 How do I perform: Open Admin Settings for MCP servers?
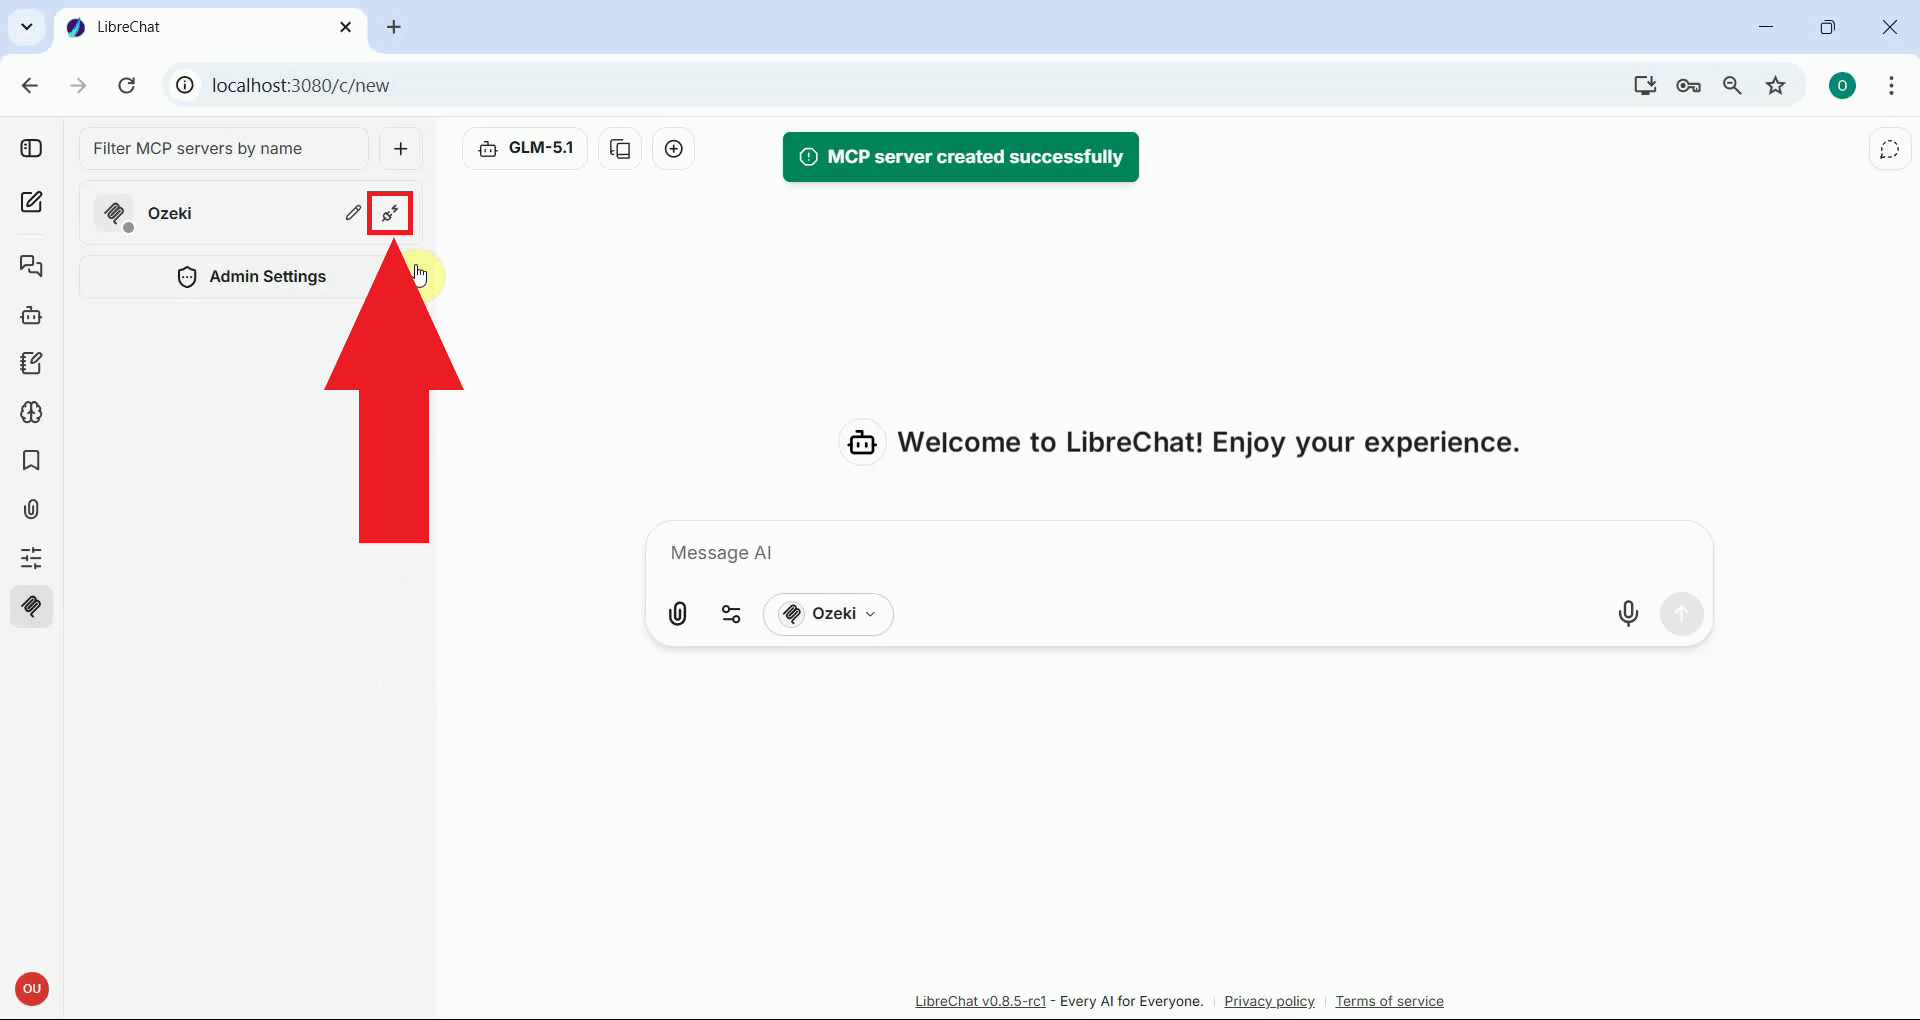pyautogui.click(x=251, y=277)
